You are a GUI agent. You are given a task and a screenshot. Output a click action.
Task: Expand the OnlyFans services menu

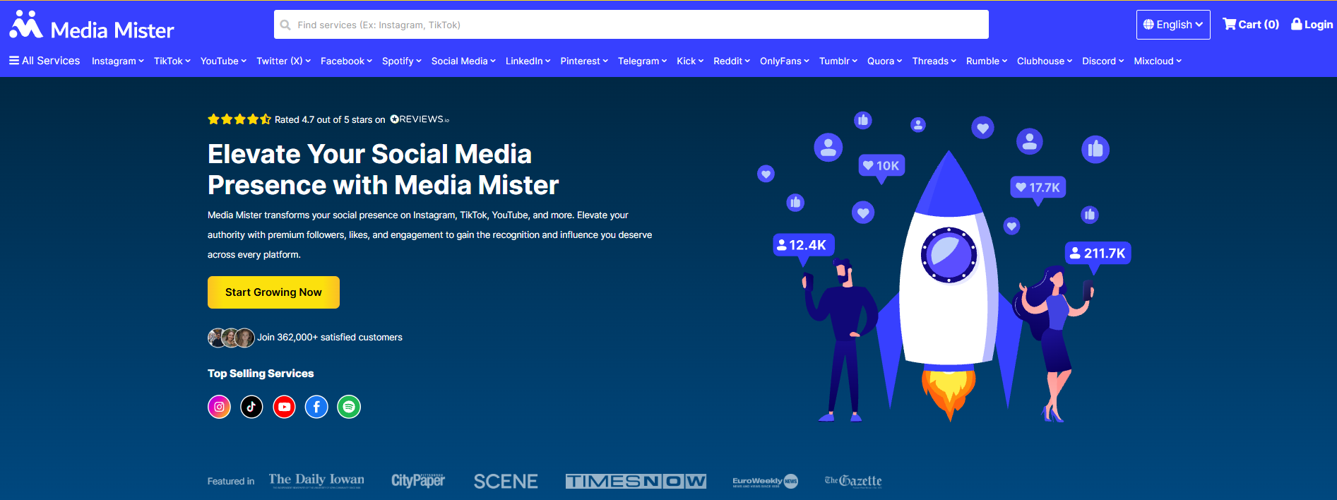coord(785,61)
